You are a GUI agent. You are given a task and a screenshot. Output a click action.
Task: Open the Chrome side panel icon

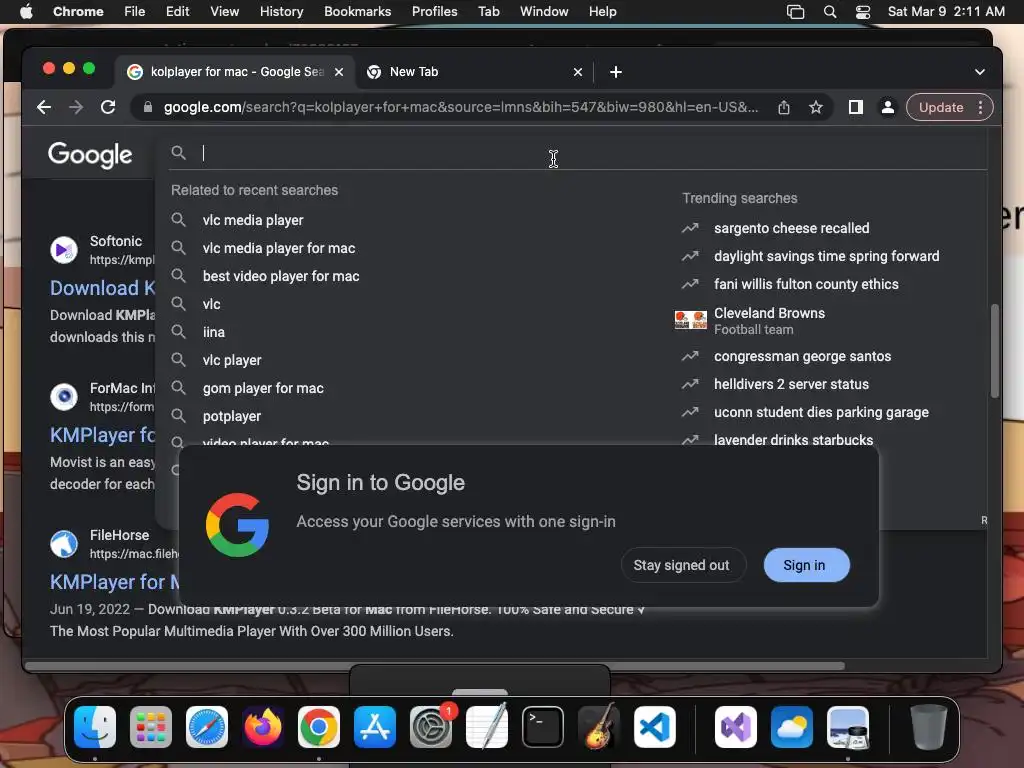(x=856, y=107)
